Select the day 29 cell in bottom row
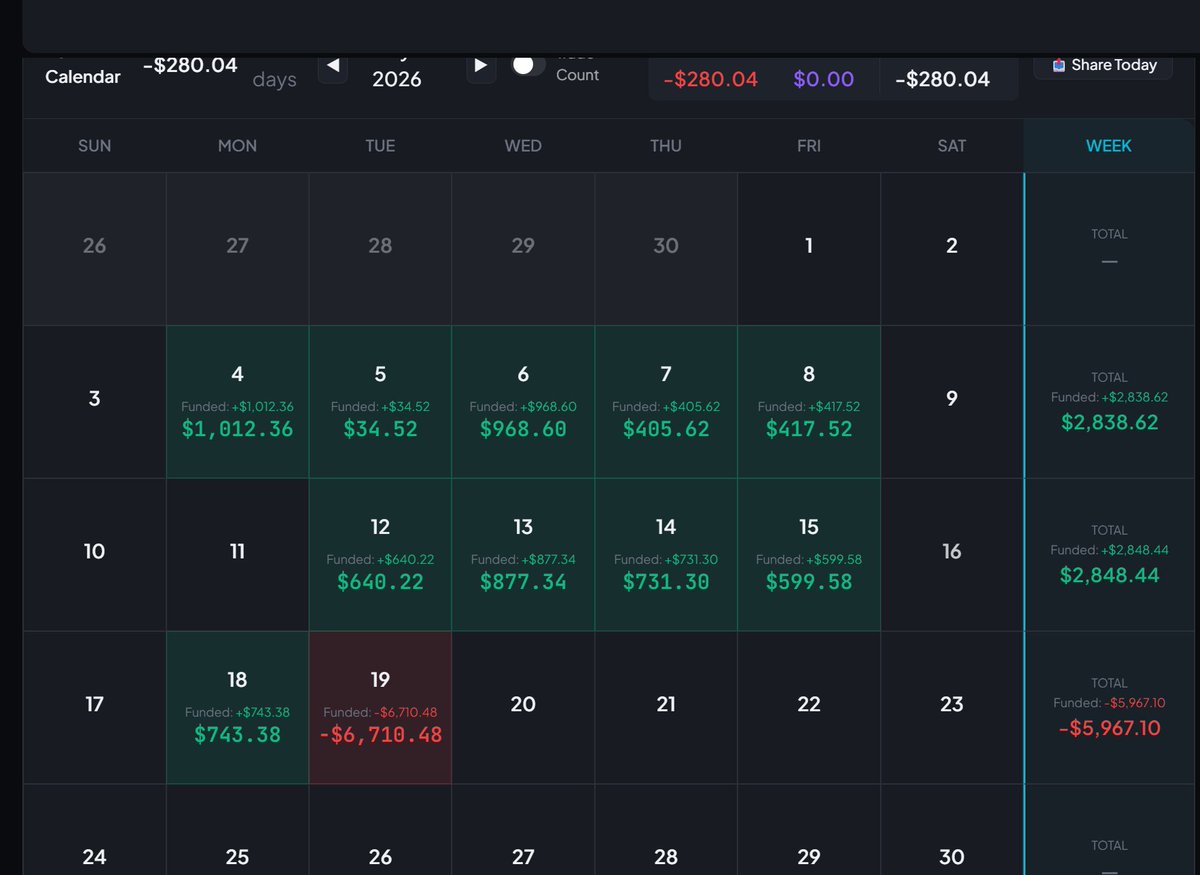Screen dimensions: 1200x875 tap(809, 830)
